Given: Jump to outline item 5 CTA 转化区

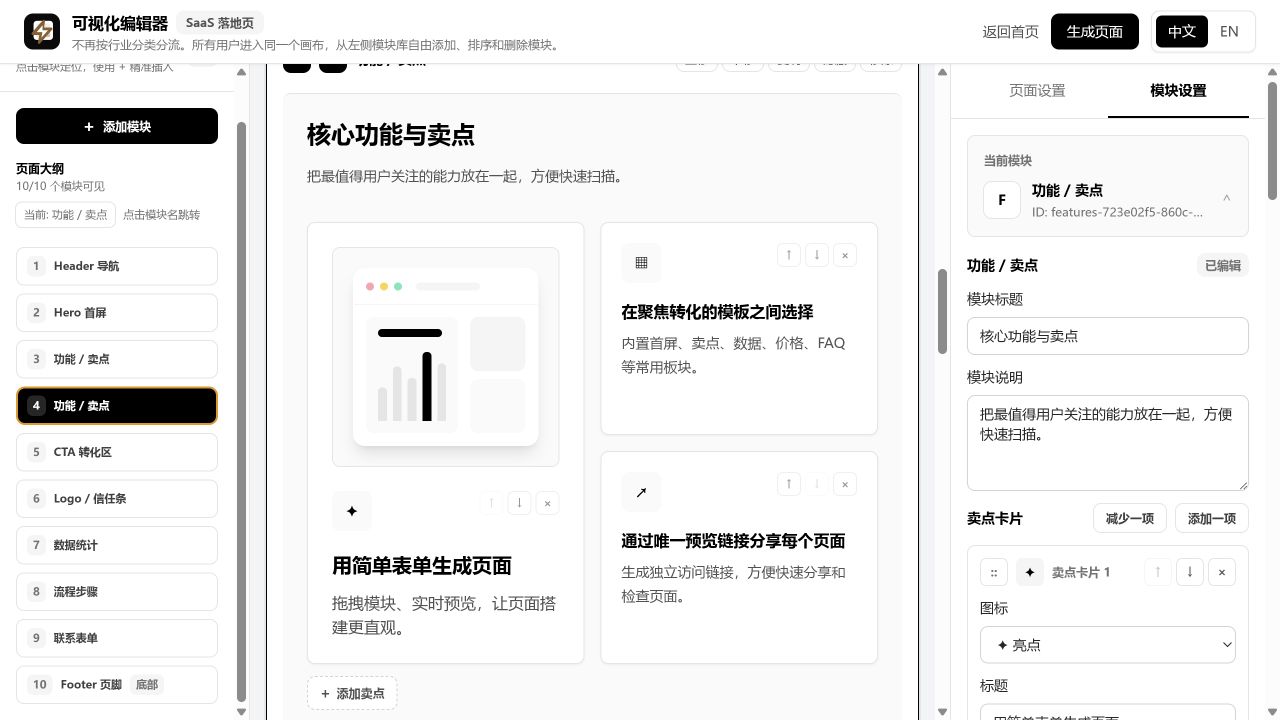Looking at the screenshot, I should 117,452.
